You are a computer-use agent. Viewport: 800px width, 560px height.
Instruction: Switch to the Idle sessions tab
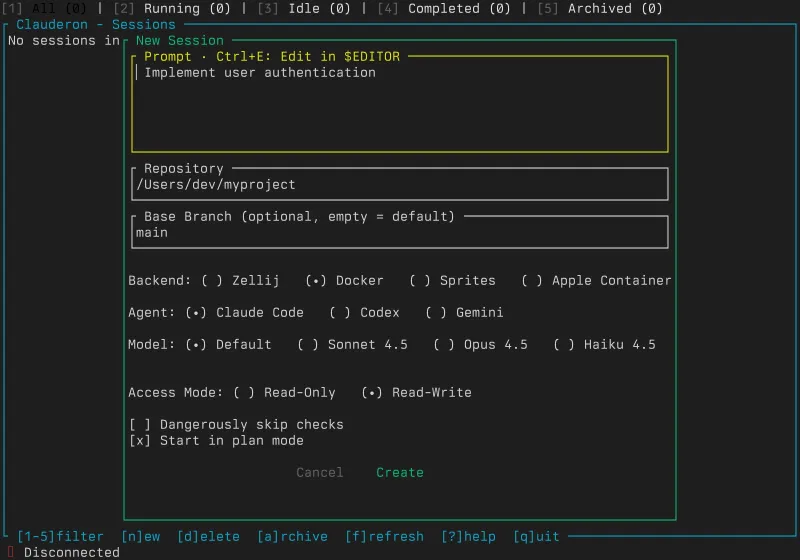click(304, 9)
